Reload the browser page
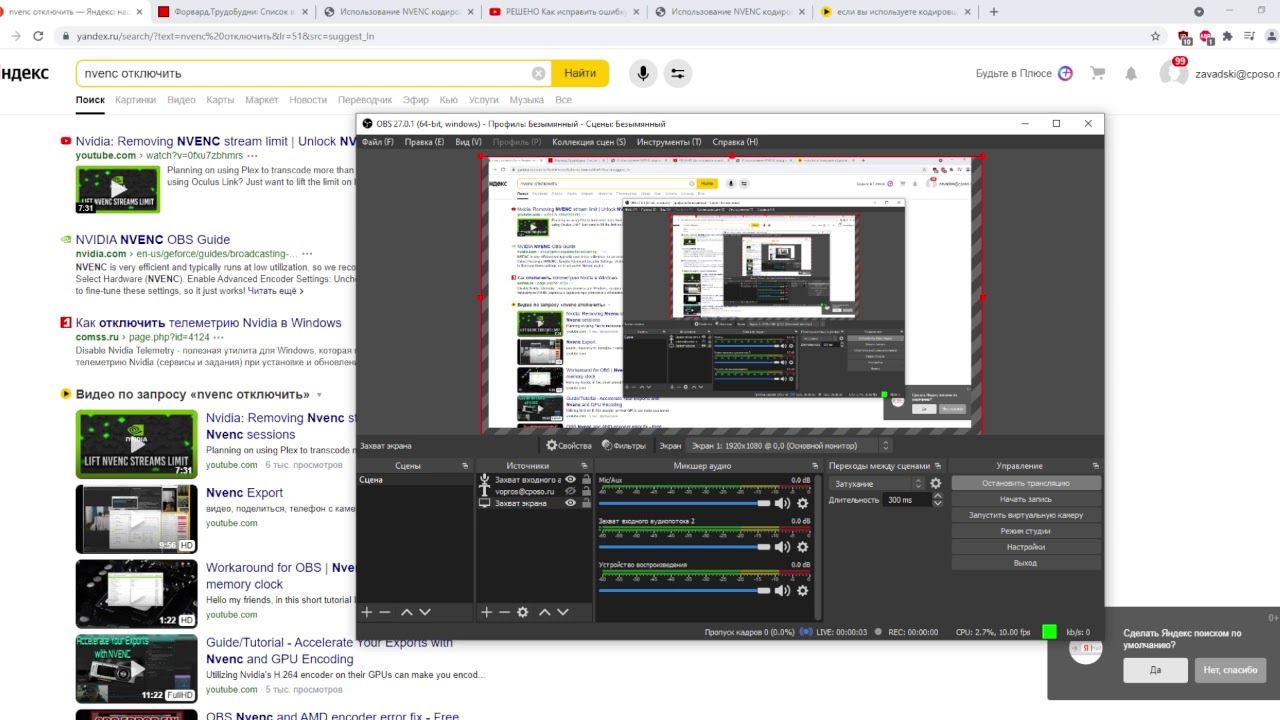This screenshot has width=1280, height=720. [x=38, y=36]
